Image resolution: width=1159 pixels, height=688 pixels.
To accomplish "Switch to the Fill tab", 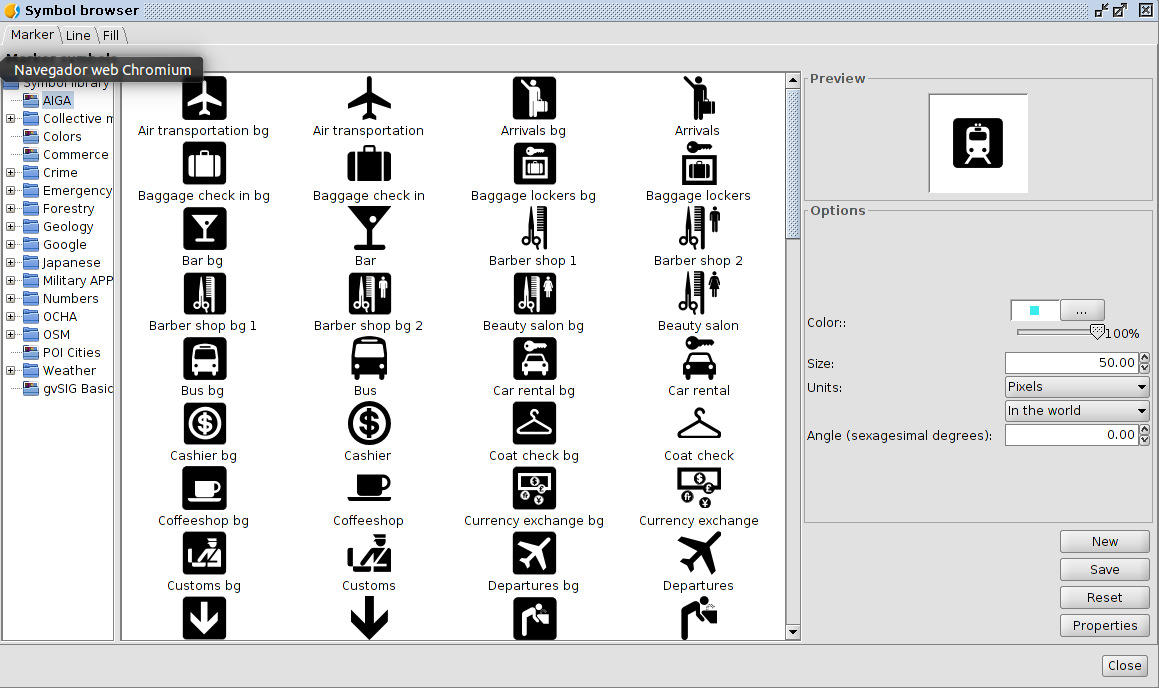I will point(111,35).
